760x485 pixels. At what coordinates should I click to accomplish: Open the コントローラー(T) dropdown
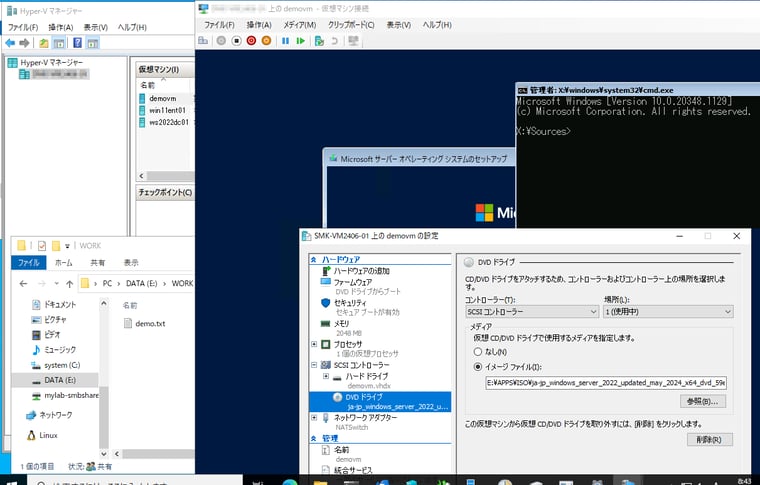coord(532,312)
